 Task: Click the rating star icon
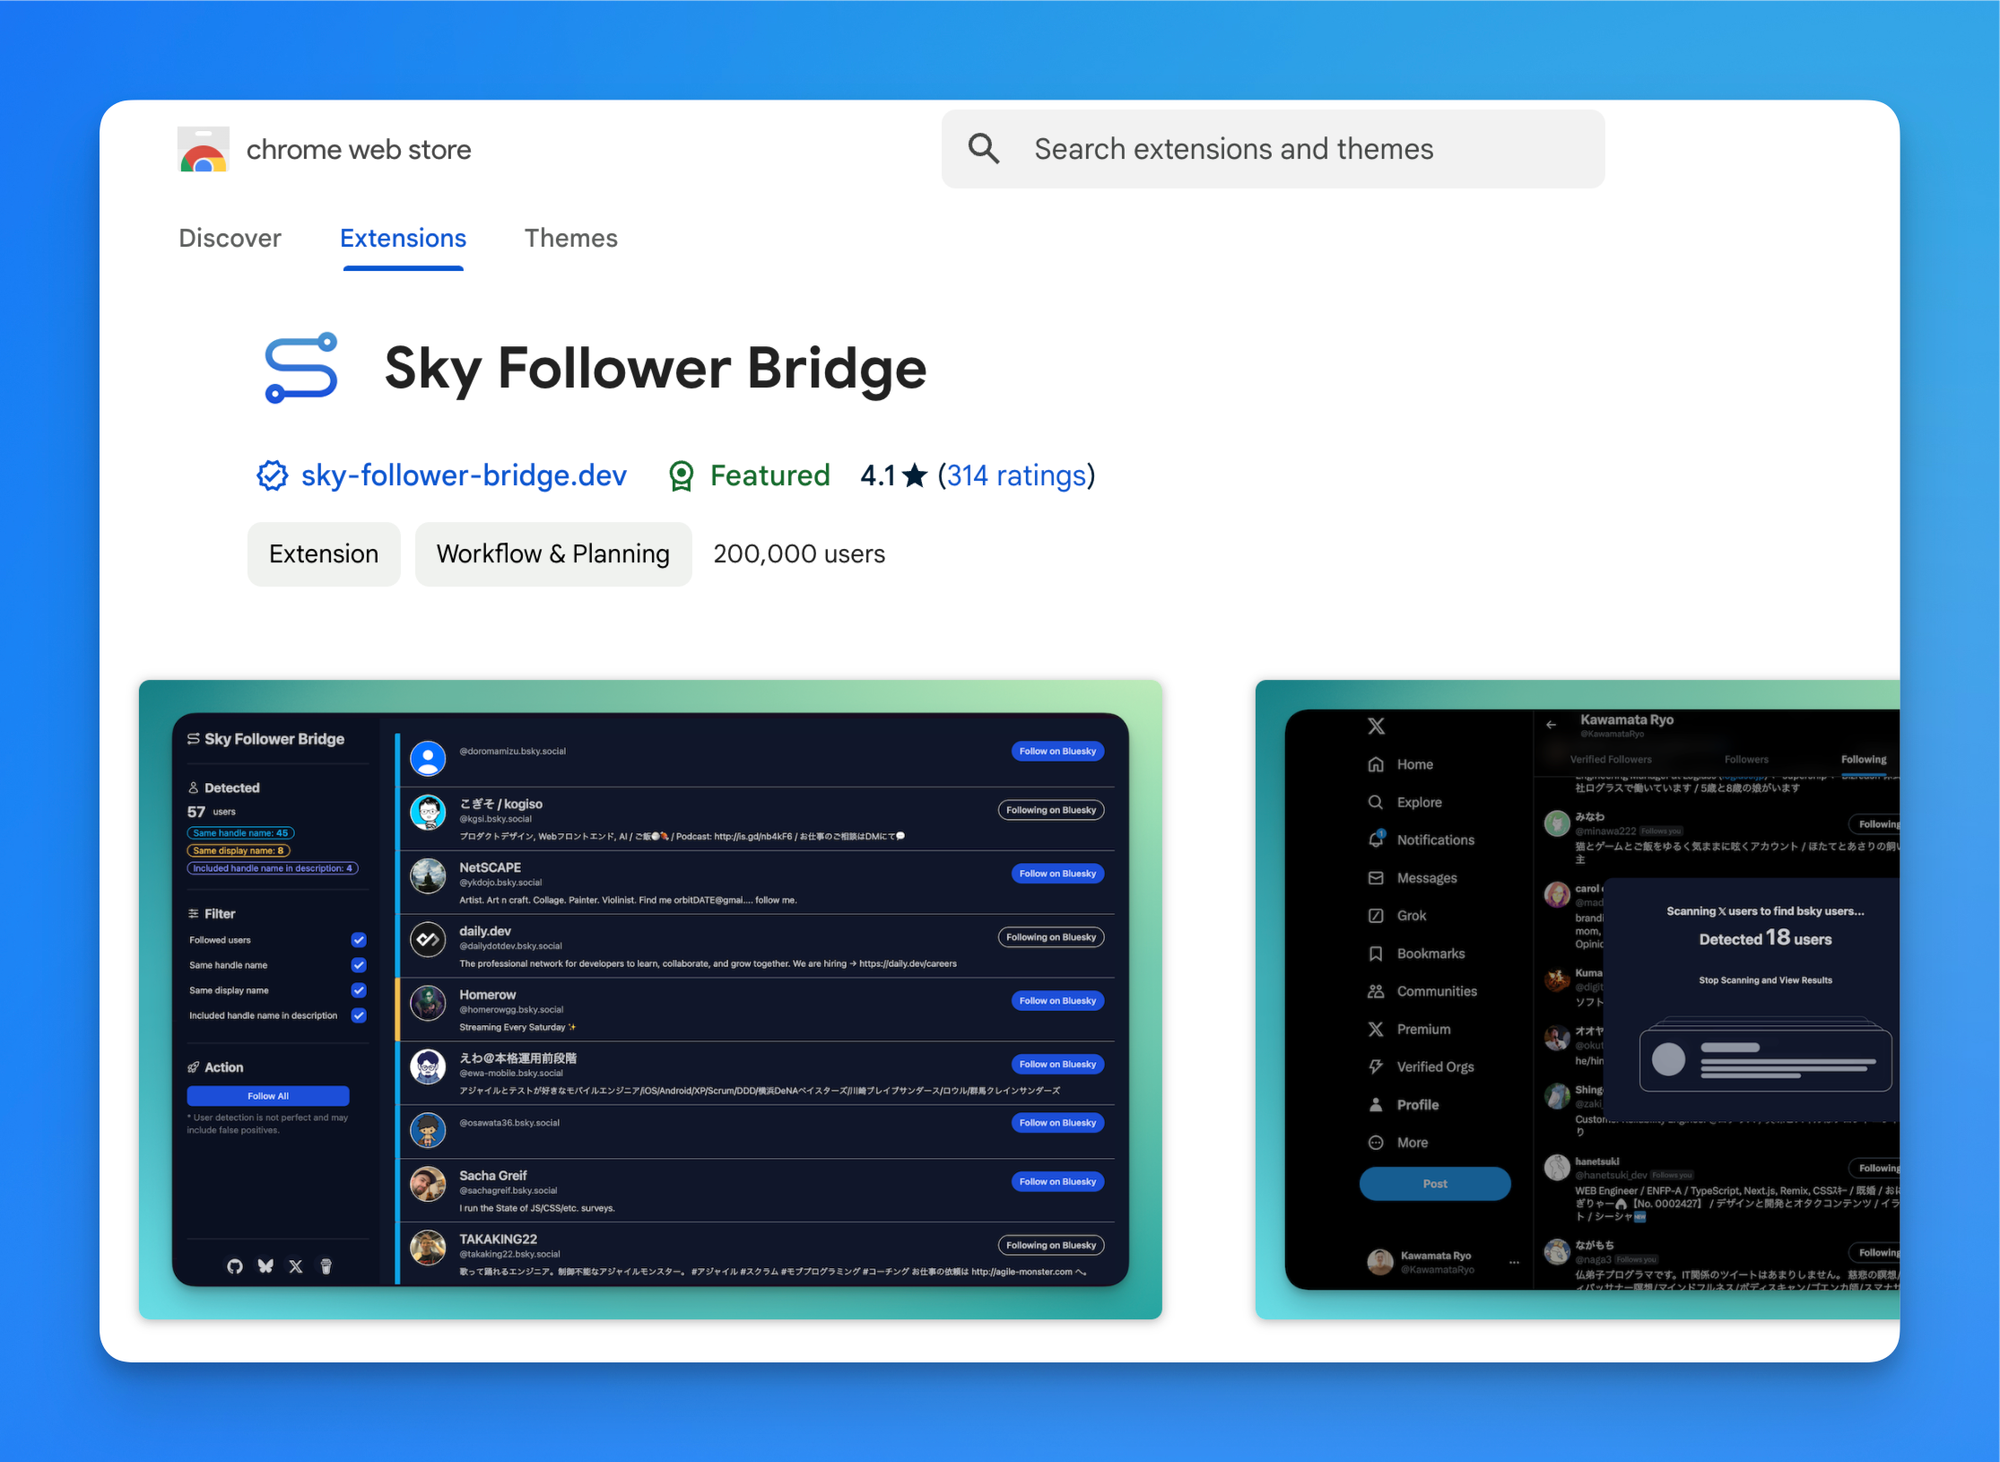pyautogui.click(x=914, y=475)
